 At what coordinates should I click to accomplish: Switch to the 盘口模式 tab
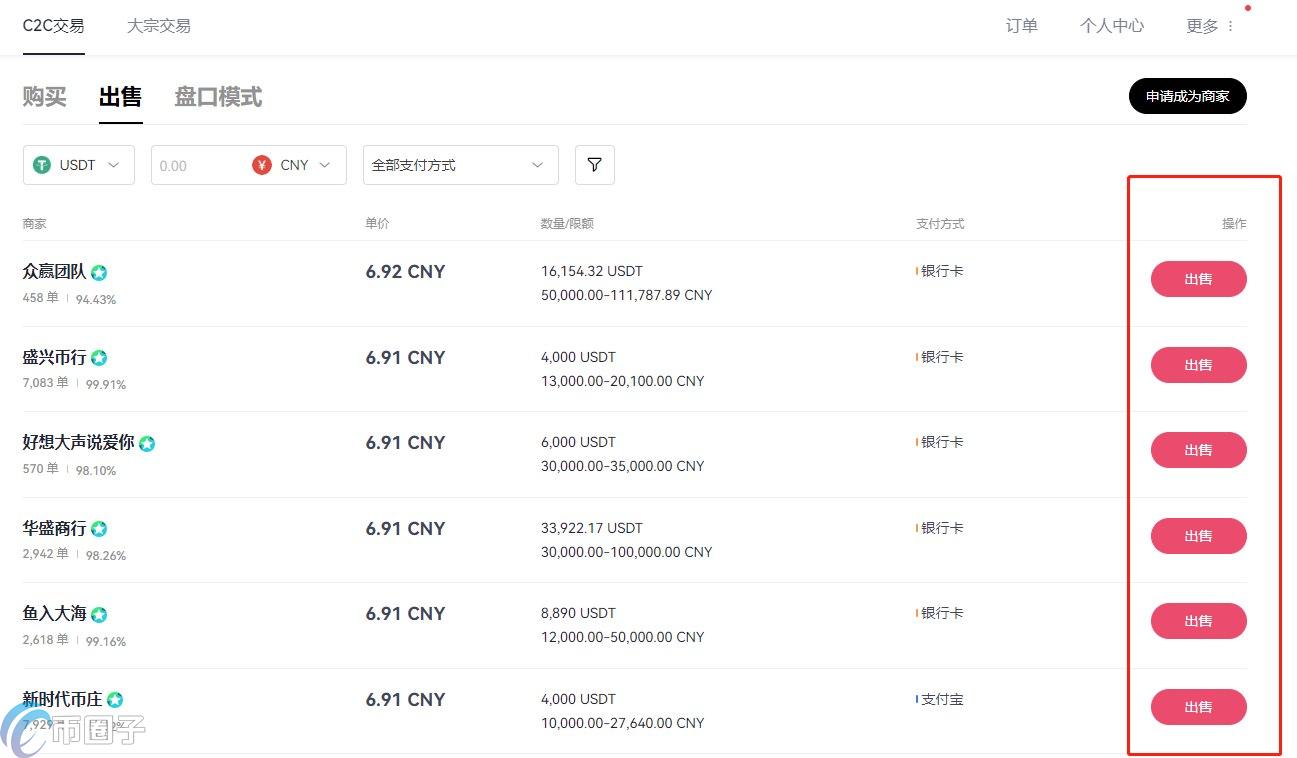click(x=218, y=97)
